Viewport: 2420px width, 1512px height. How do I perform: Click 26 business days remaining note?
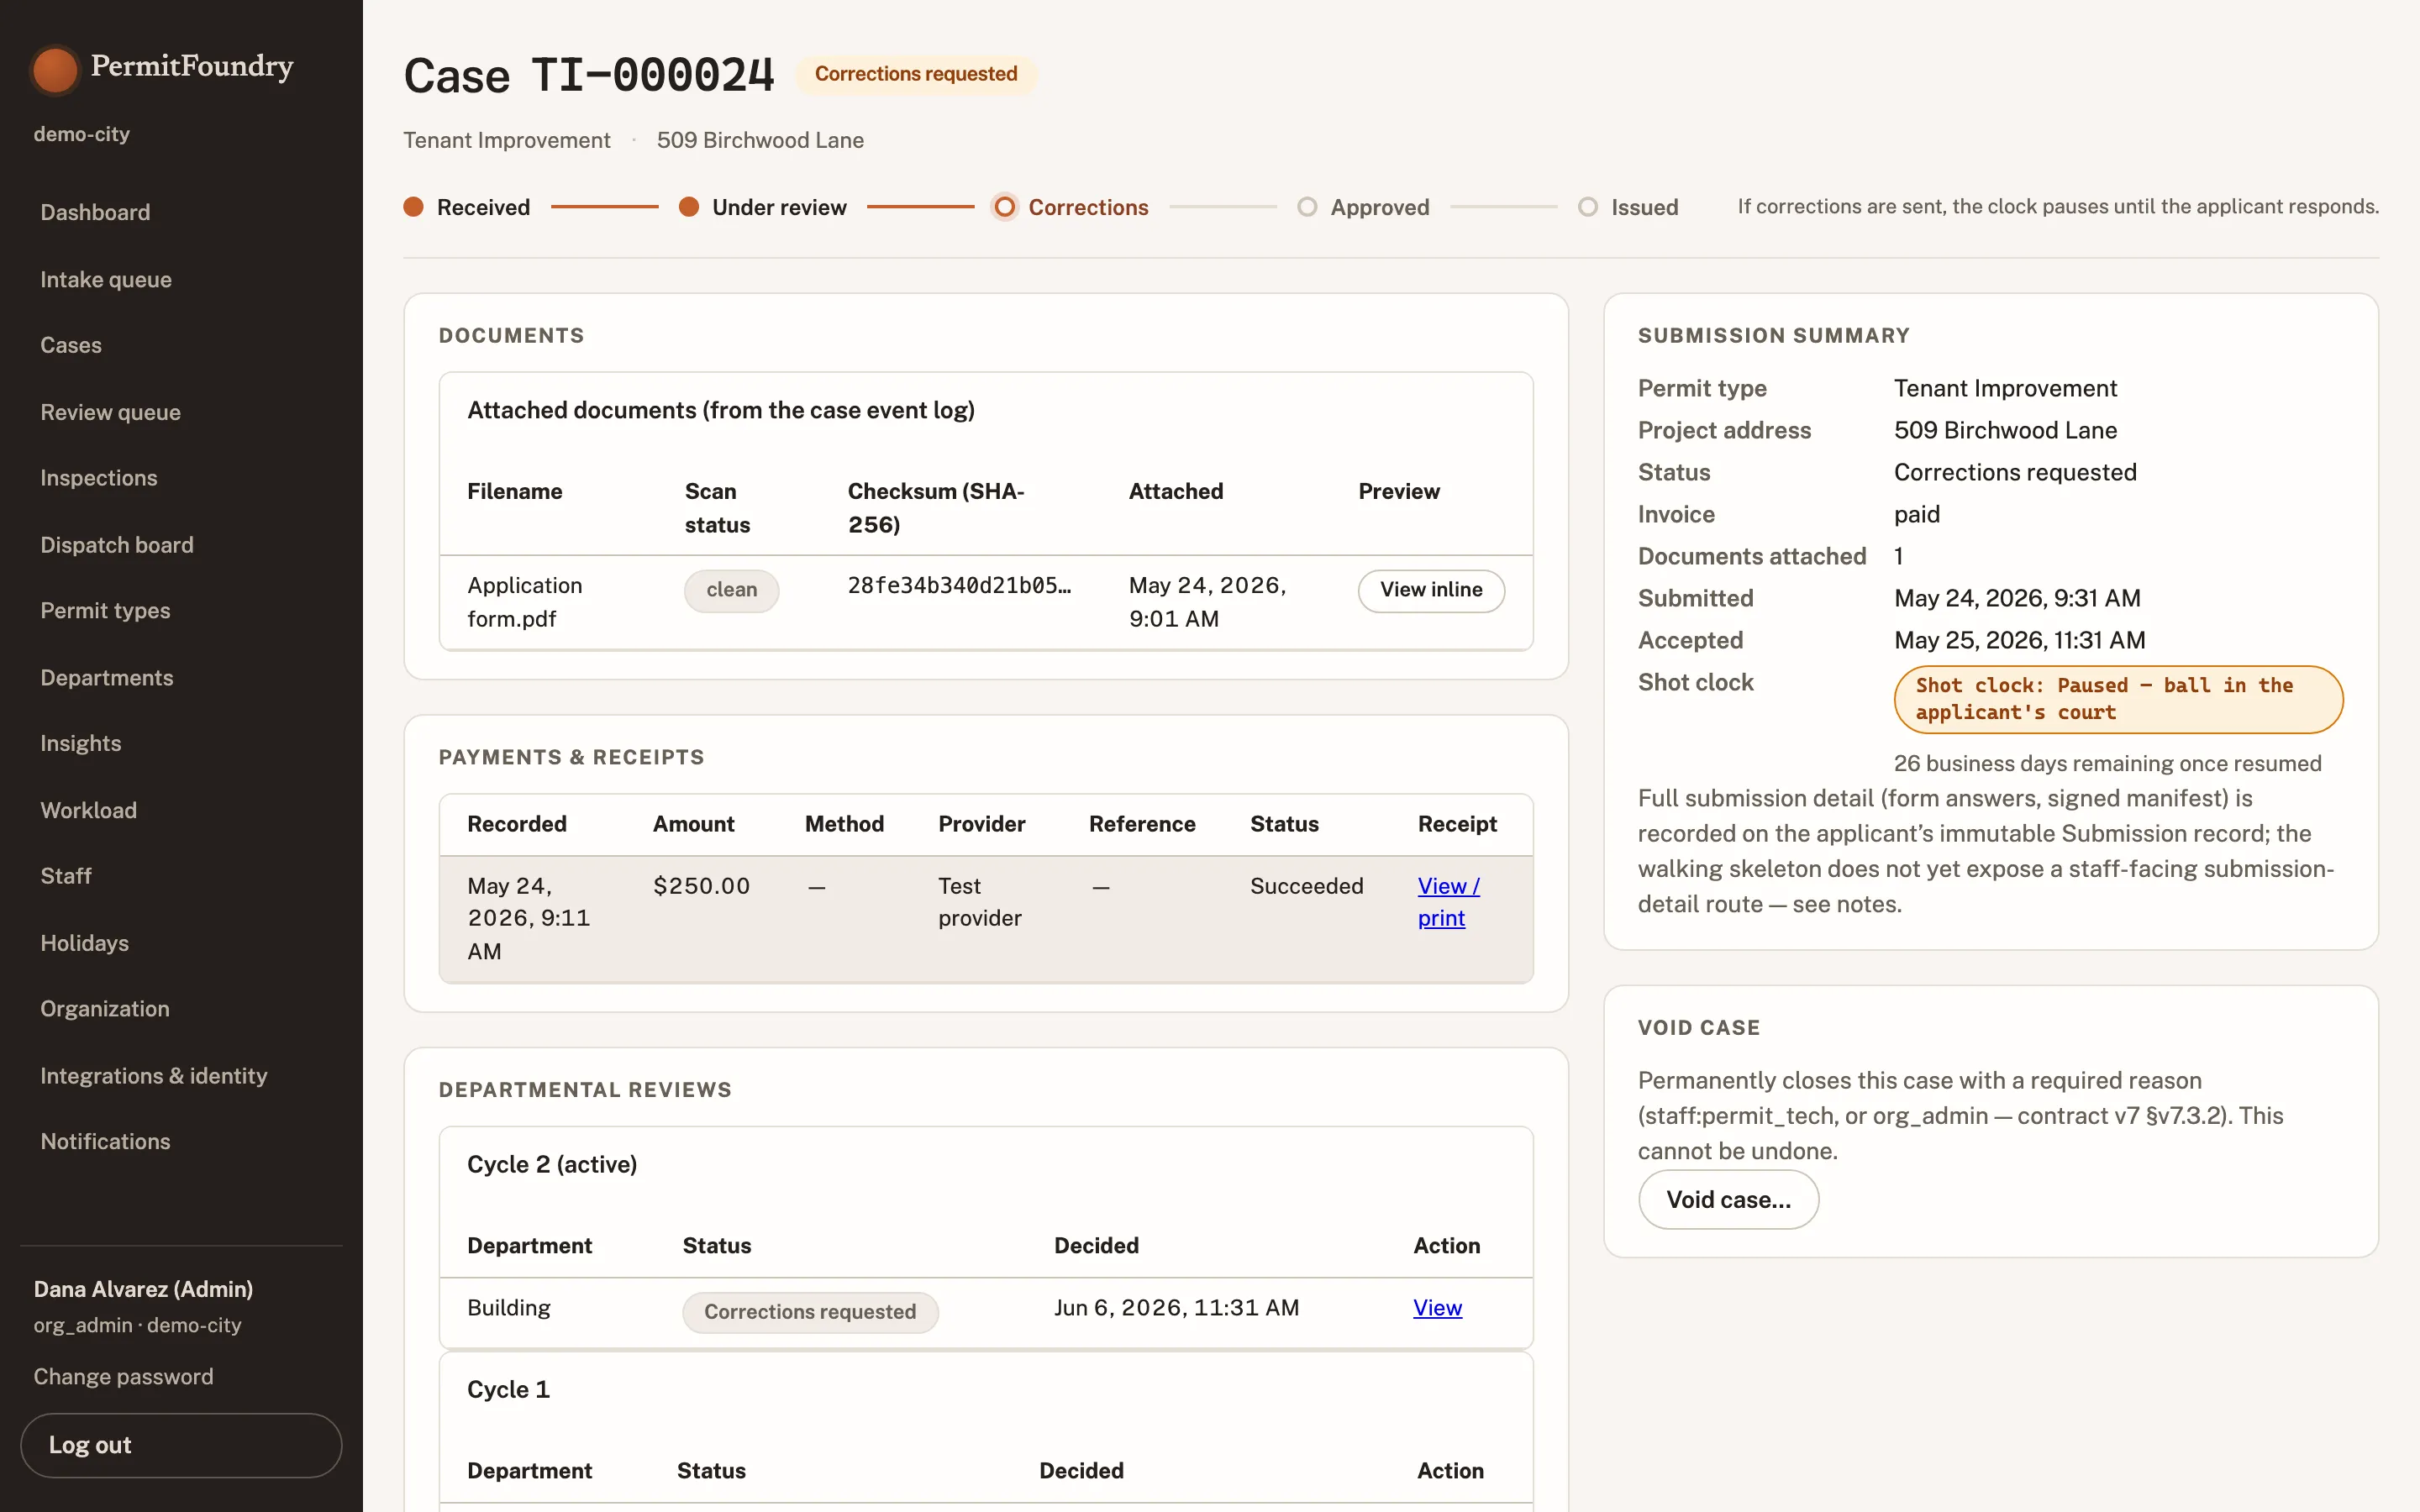coord(2107,763)
